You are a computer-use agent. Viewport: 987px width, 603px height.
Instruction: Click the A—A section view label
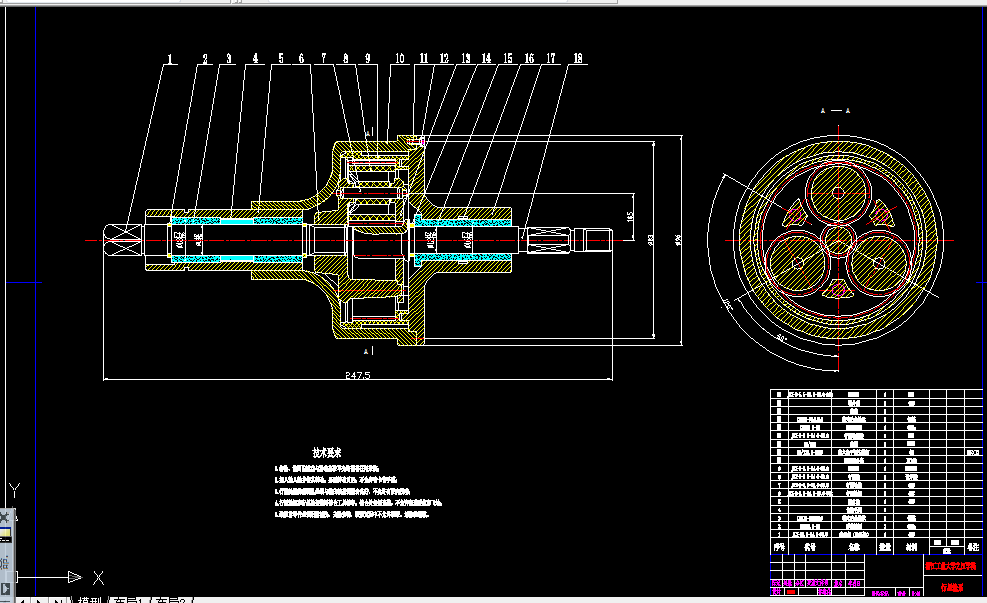point(835,111)
